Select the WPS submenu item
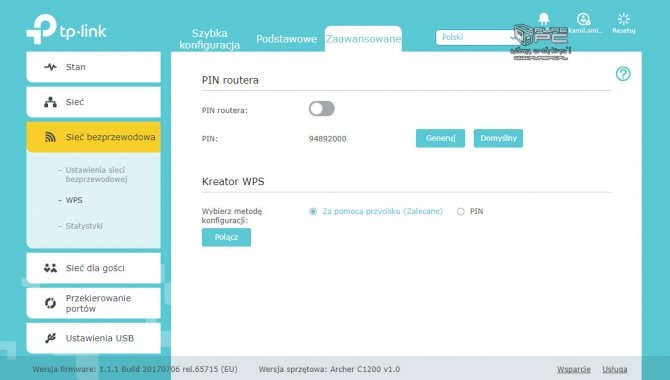Image resolution: width=670 pixels, height=380 pixels. click(x=73, y=200)
